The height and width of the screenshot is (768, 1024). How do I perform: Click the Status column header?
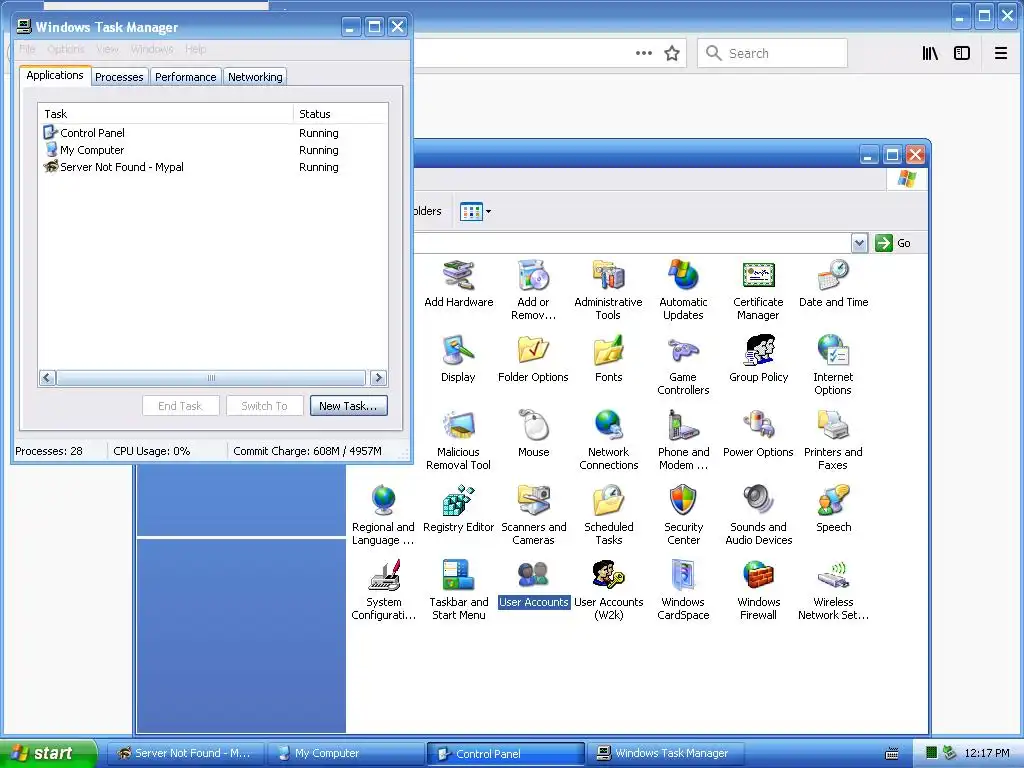(340, 114)
